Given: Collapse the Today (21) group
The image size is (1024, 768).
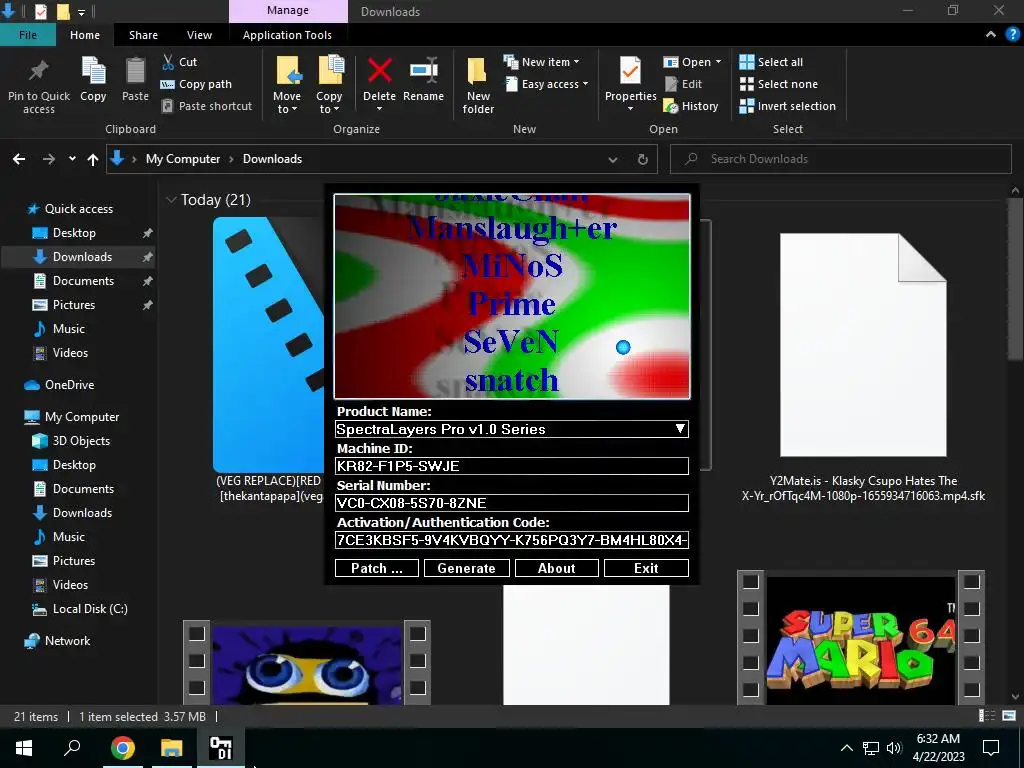Looking at the screenshot, I should (x=172, y=200).
